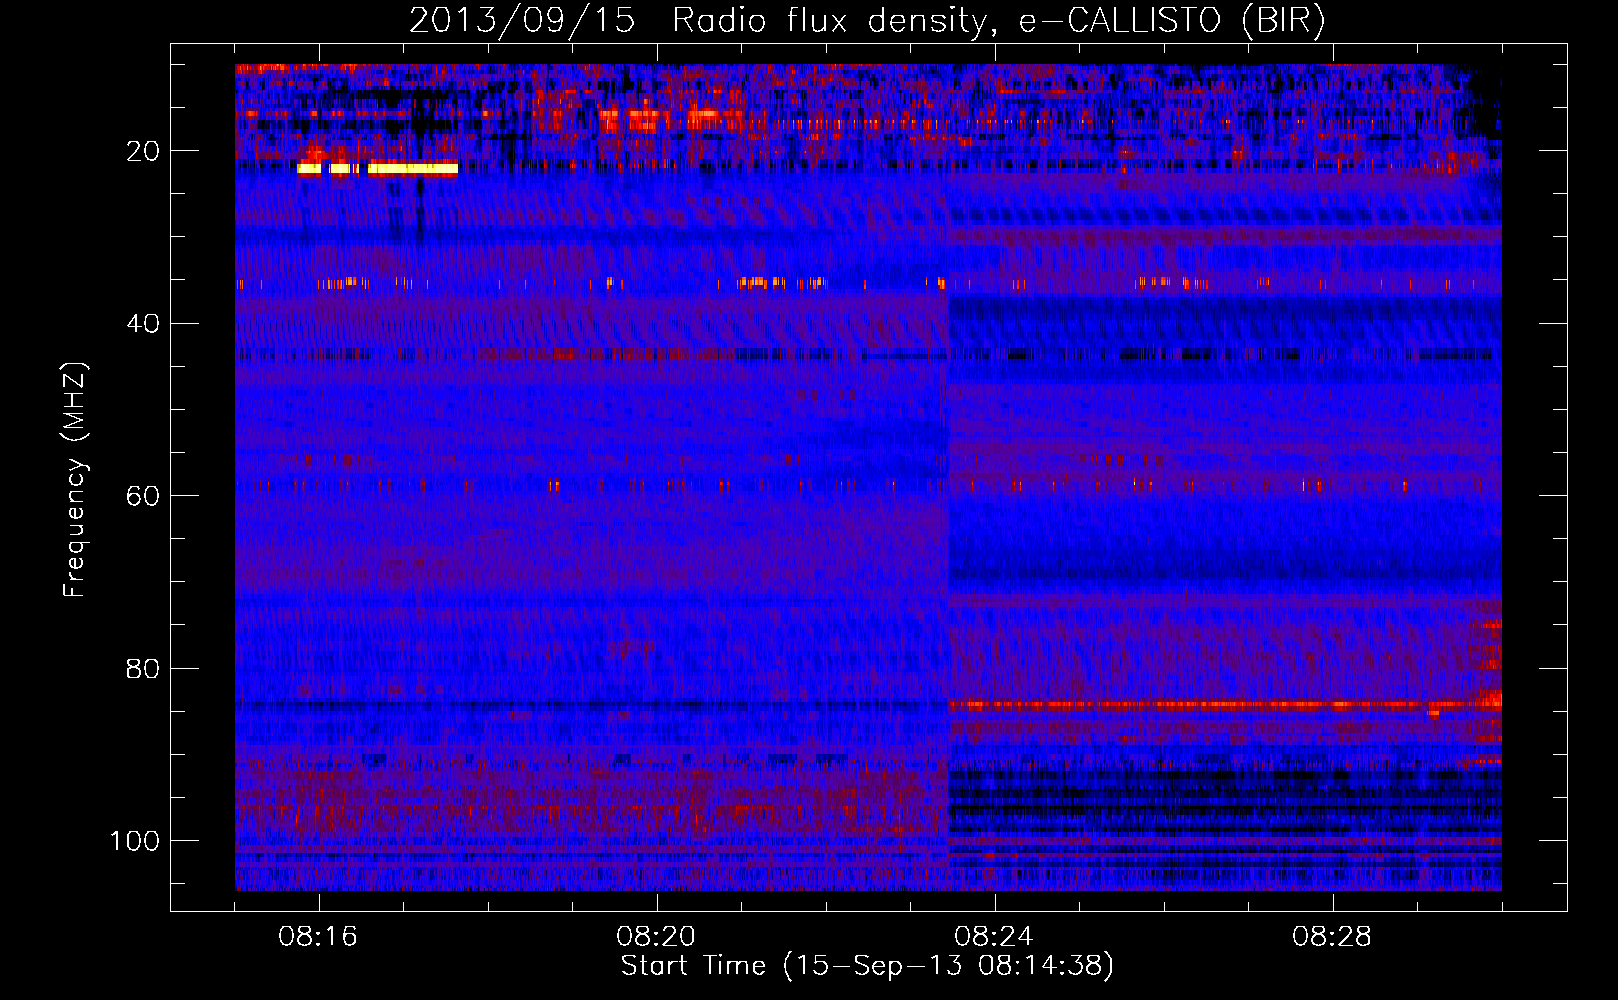1618x1000 pixels.
Task: Click the 60 frequency tick label
Action: click(x=144, y=496)
